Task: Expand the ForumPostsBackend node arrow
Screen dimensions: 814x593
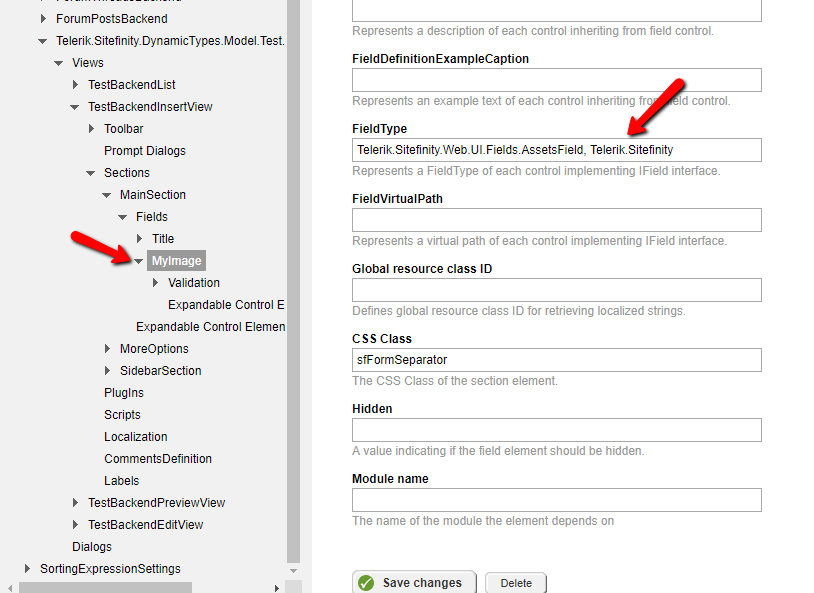Action: point(44,19)
